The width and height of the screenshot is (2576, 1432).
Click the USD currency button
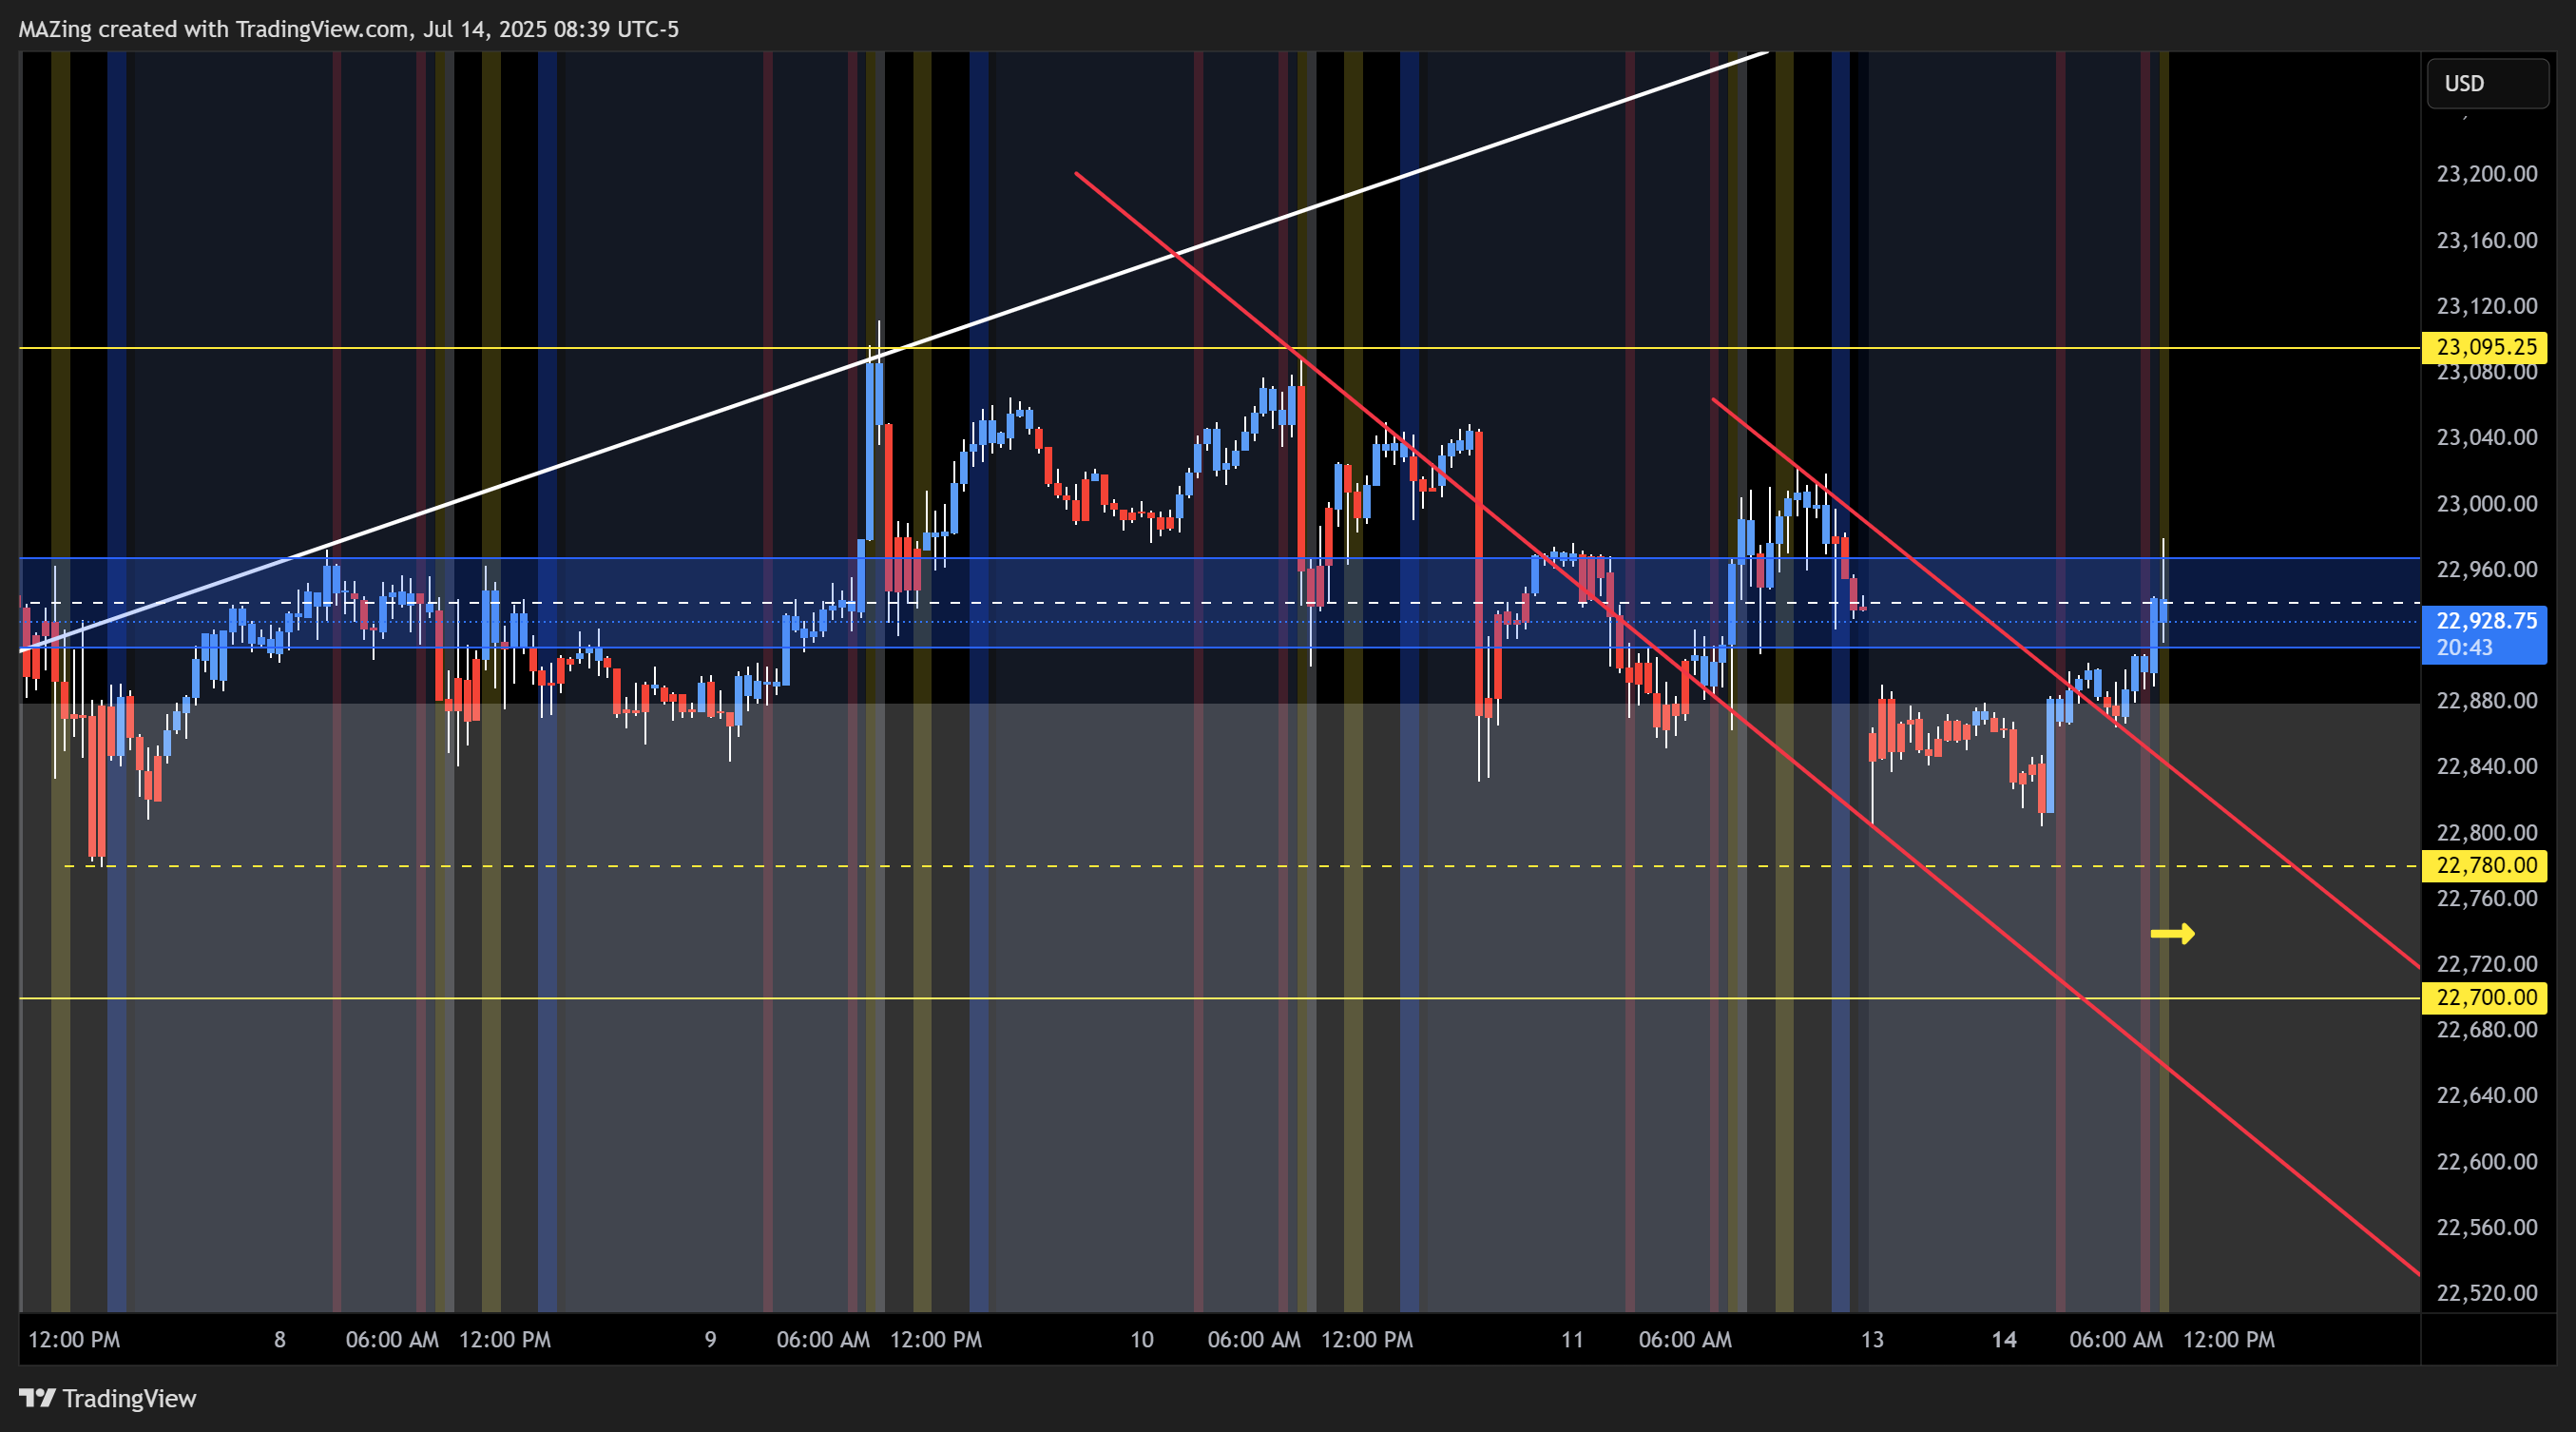(2487, 83)
